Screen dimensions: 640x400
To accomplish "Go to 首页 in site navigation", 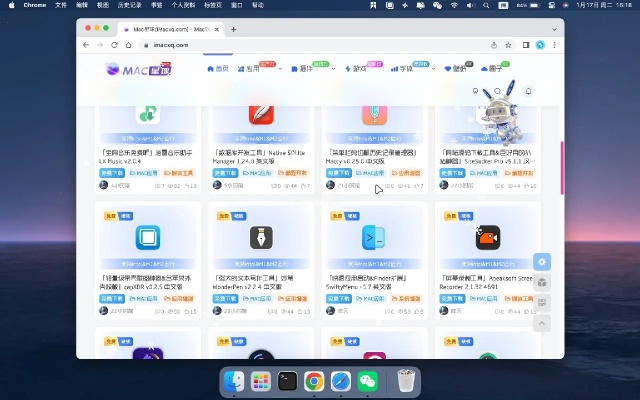I will 217,69.
